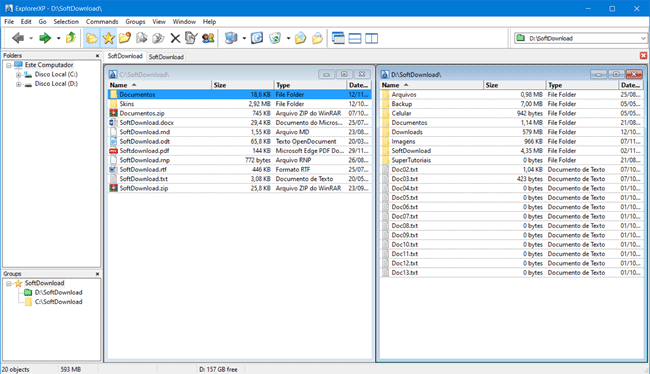Close tab with red X button
650x374 pixels.
pyautogui.click(x=643, y=56)
